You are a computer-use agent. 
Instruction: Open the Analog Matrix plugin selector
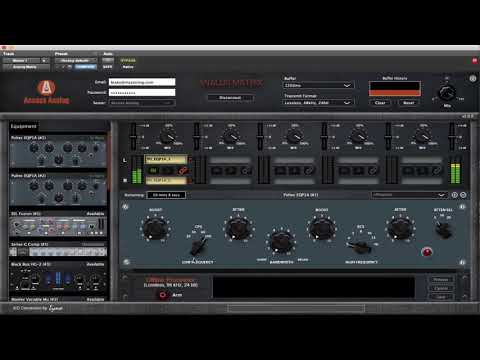[26, 67]
